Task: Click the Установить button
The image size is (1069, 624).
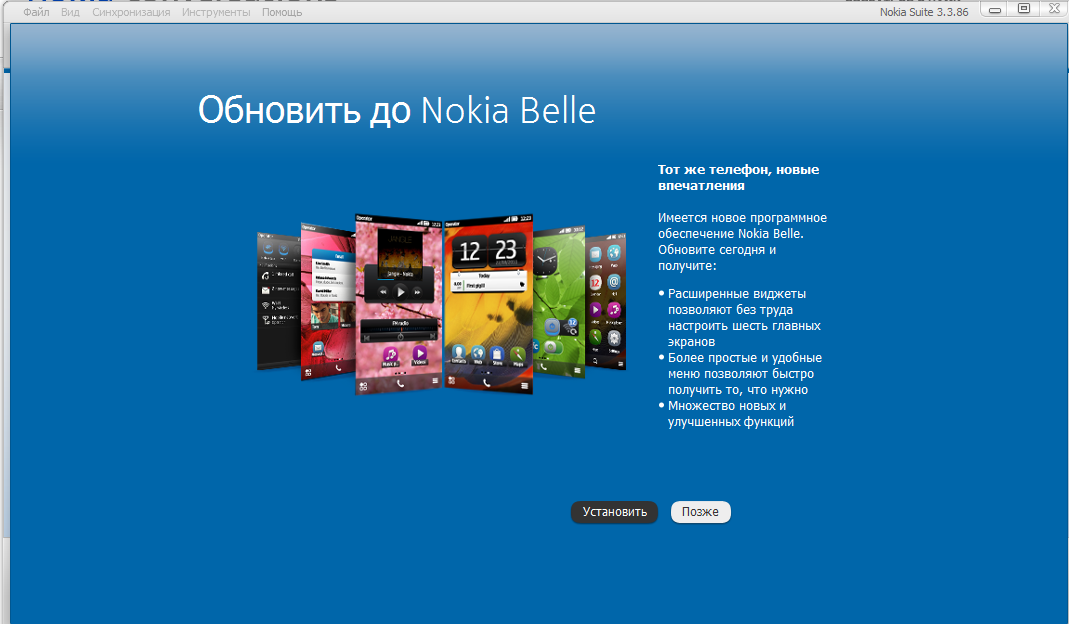Action: pyautogui.click(x=614, y=512)
